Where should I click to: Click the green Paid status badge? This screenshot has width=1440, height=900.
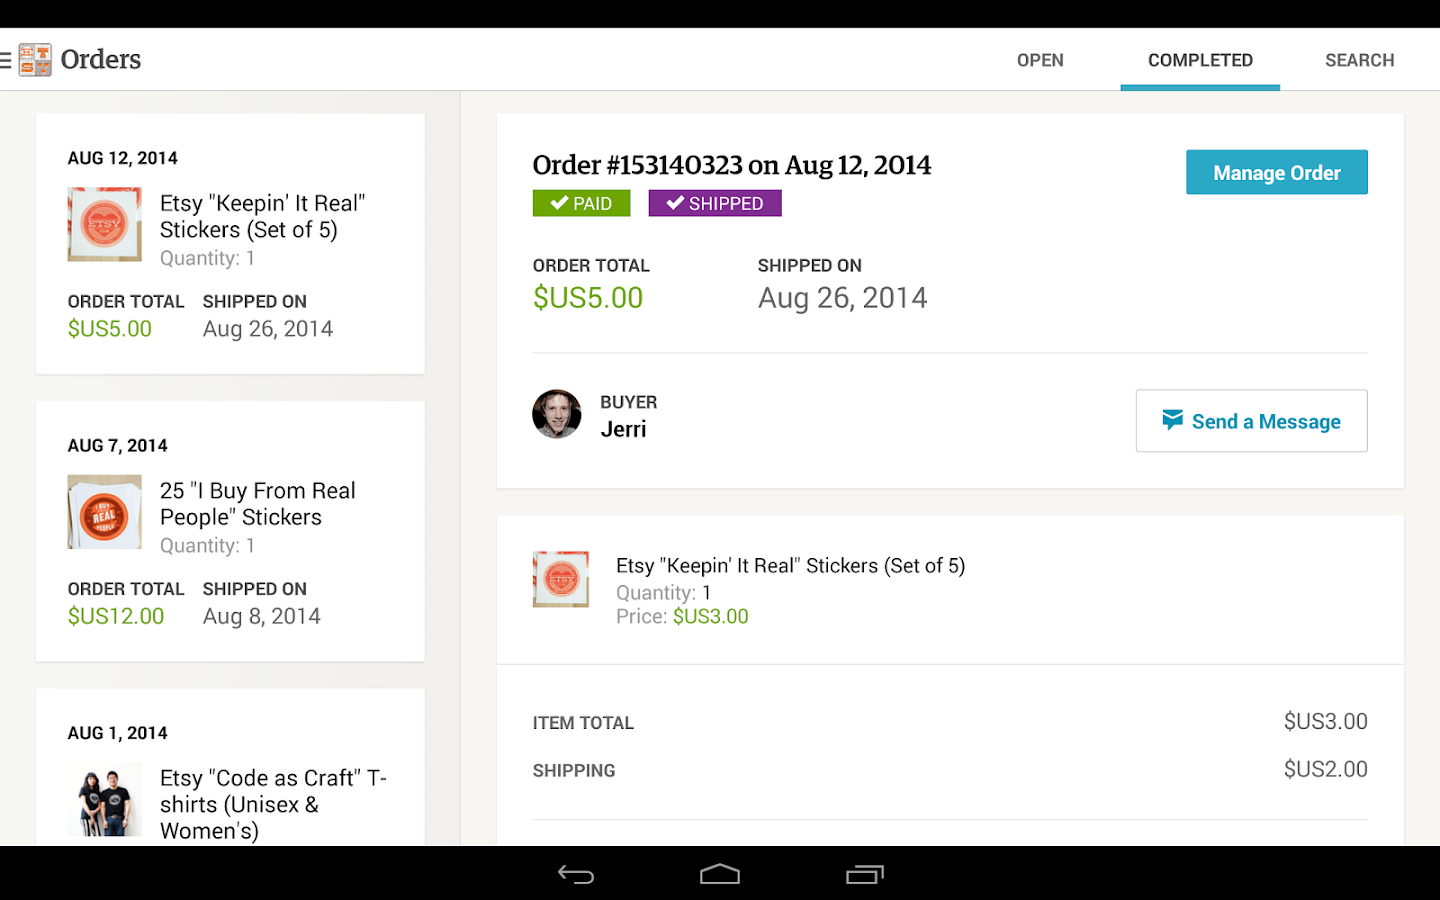pos(581,203)
